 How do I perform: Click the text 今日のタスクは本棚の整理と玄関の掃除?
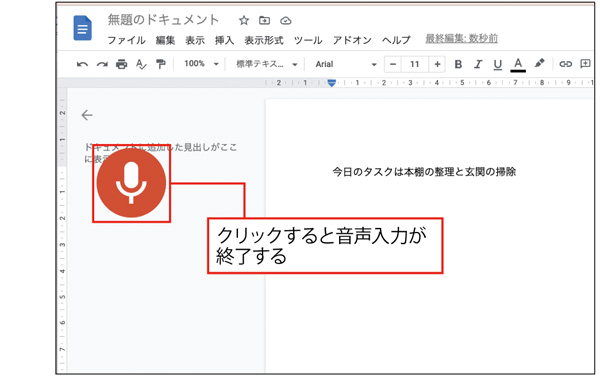pos(424,172)
